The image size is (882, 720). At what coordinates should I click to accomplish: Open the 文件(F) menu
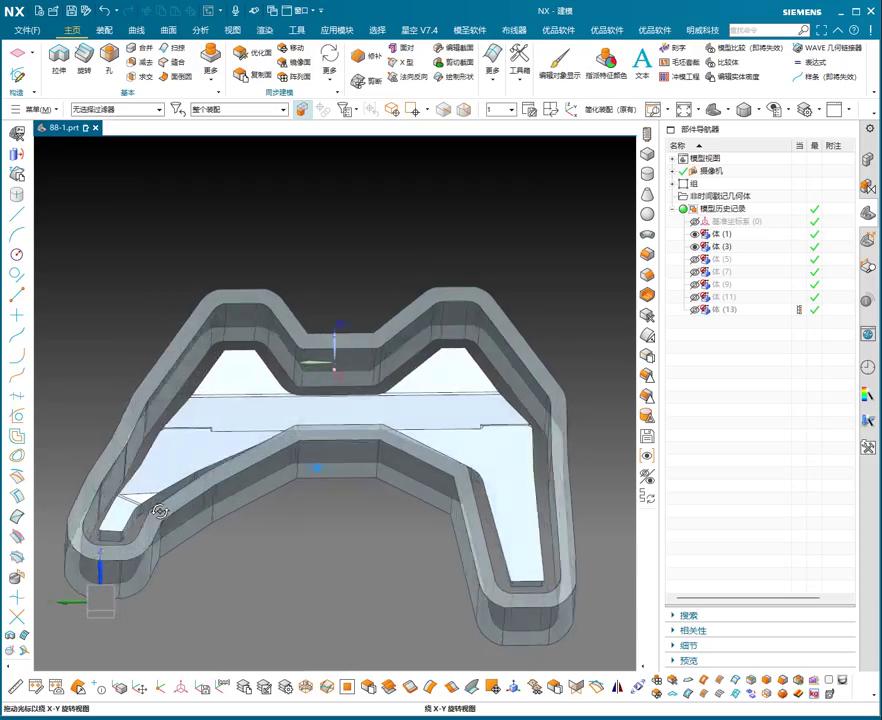click(27, 30)
